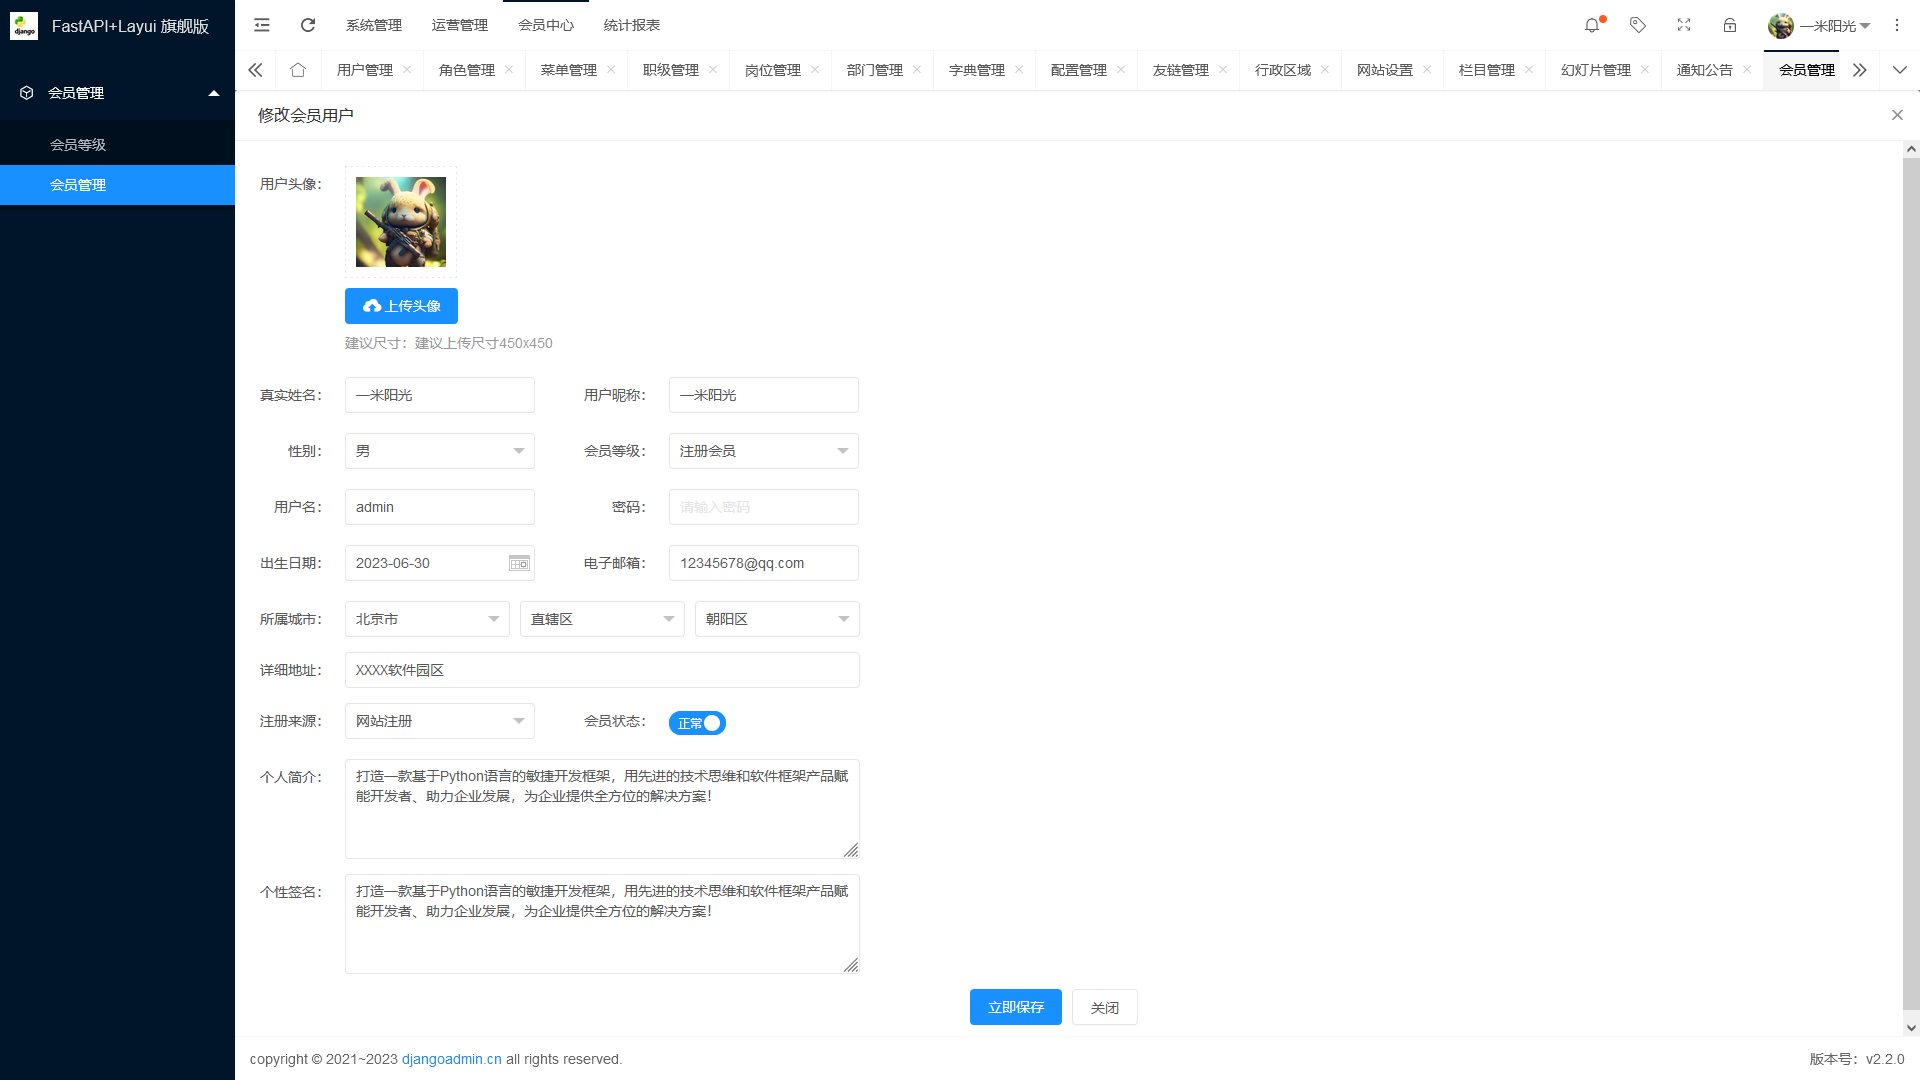Click the vertical three-dot menu icon
Screen dimensions: 1920x1080
coord(1897,25)
